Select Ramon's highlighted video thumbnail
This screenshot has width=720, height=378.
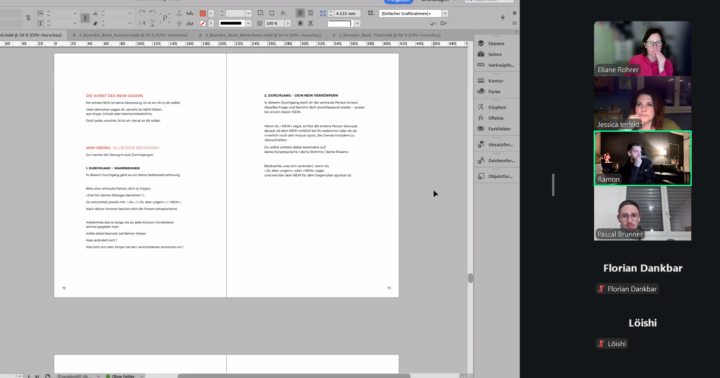pos(642,158)
